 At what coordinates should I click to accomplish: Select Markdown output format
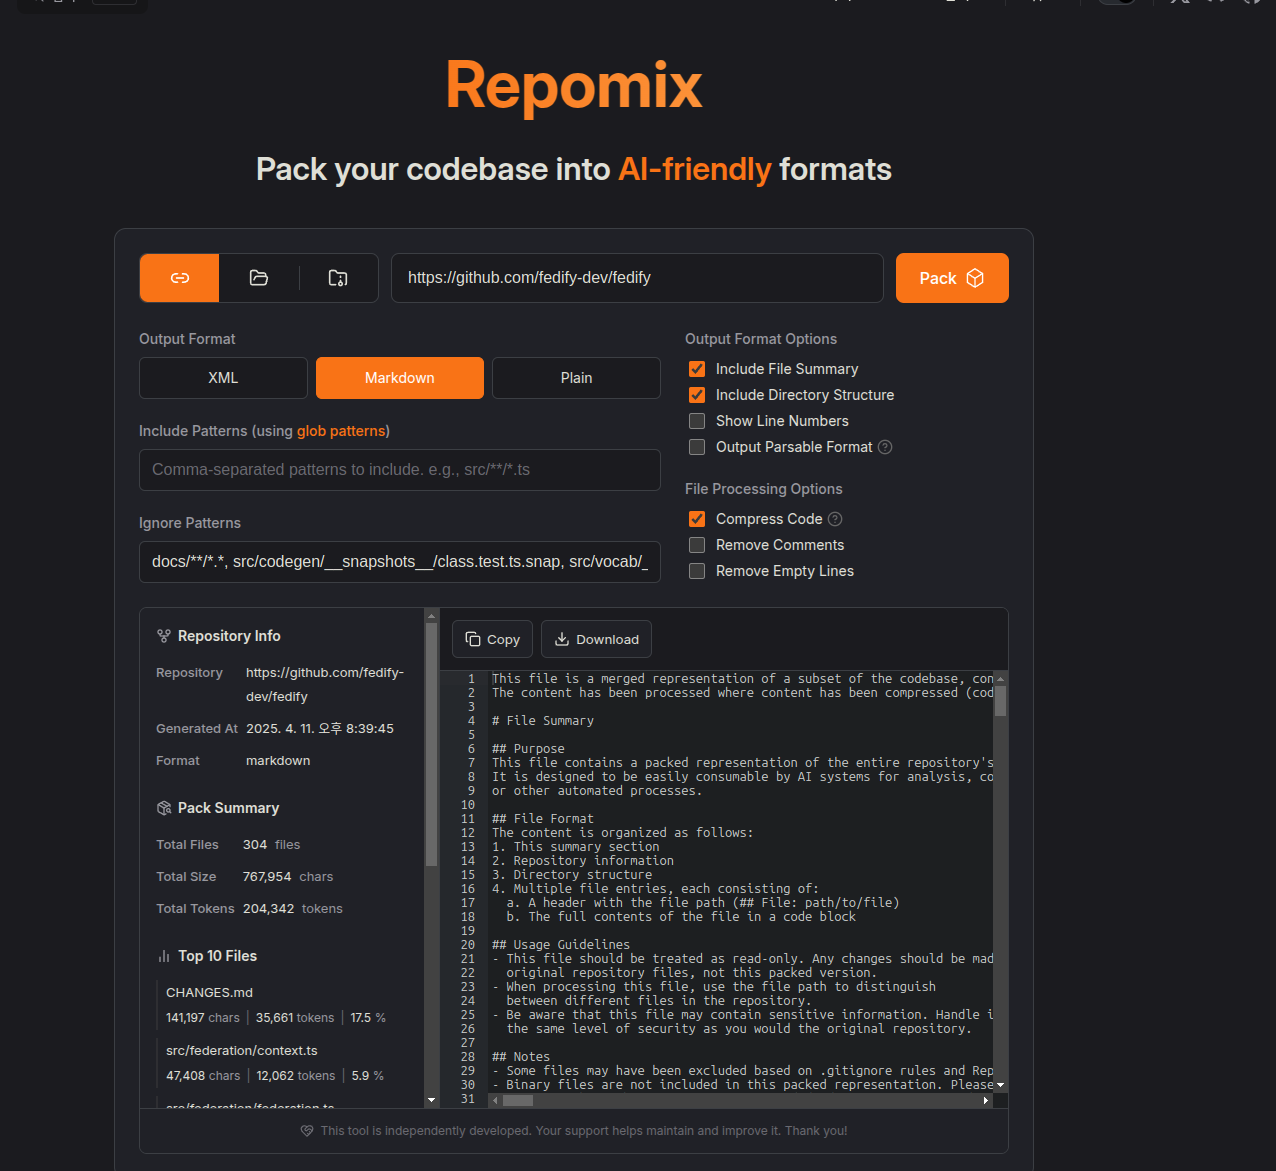point(400,378)
